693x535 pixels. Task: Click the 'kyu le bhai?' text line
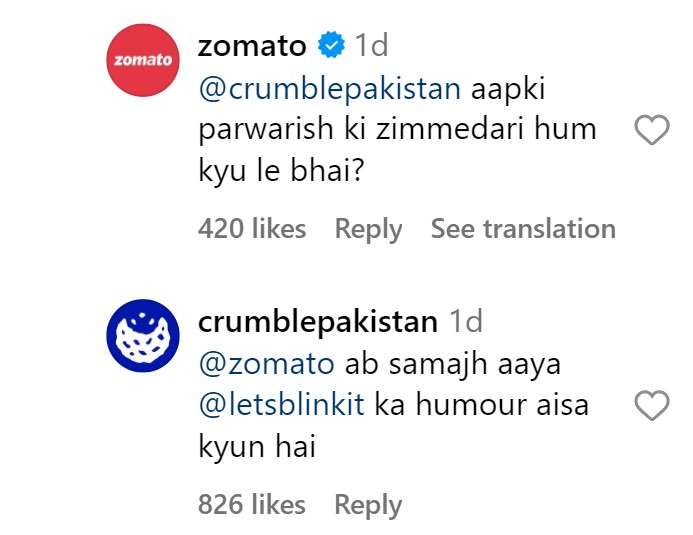tap(281, 171)
